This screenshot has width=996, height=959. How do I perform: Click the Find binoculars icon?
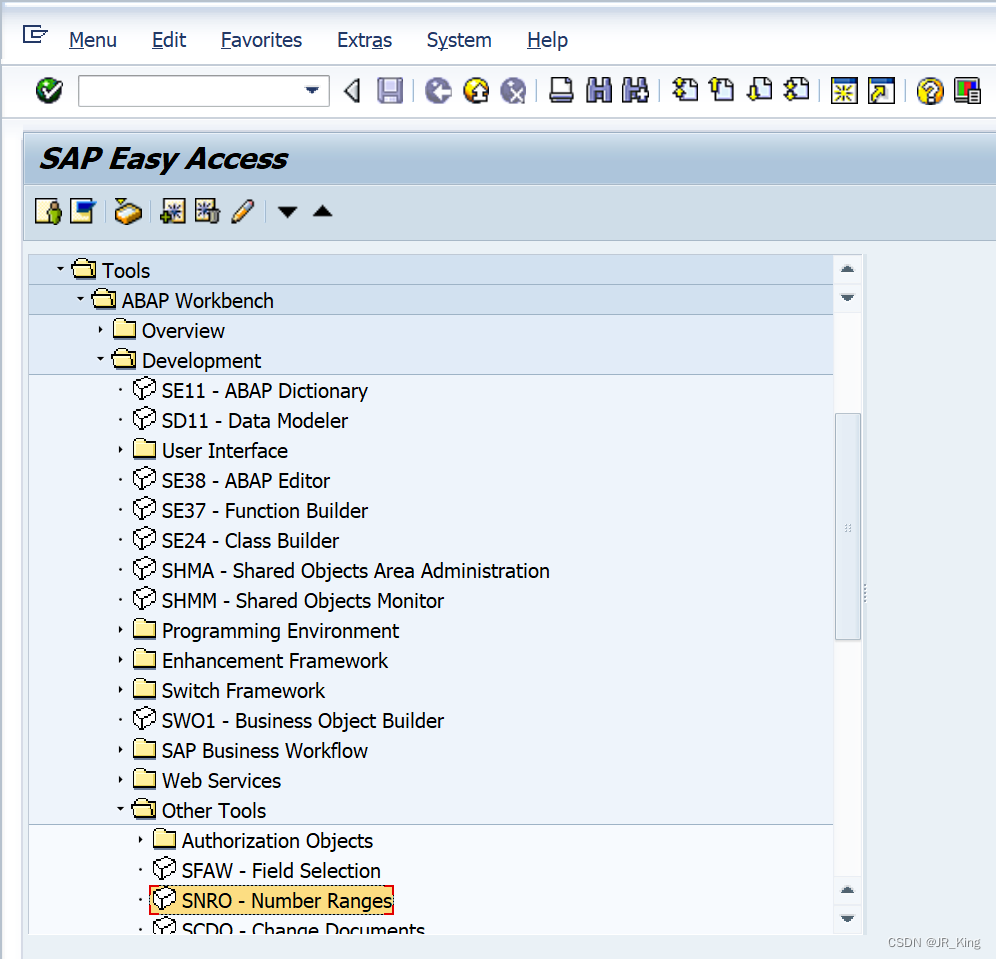pyautogui.click(x=599, y=90)
